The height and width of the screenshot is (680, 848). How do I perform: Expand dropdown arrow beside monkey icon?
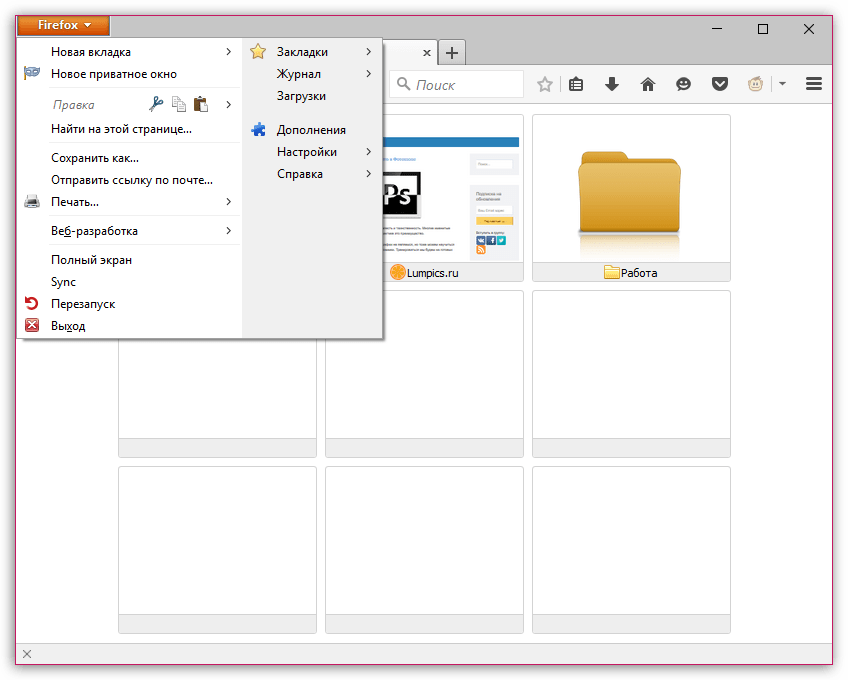(x=782, y=85)
